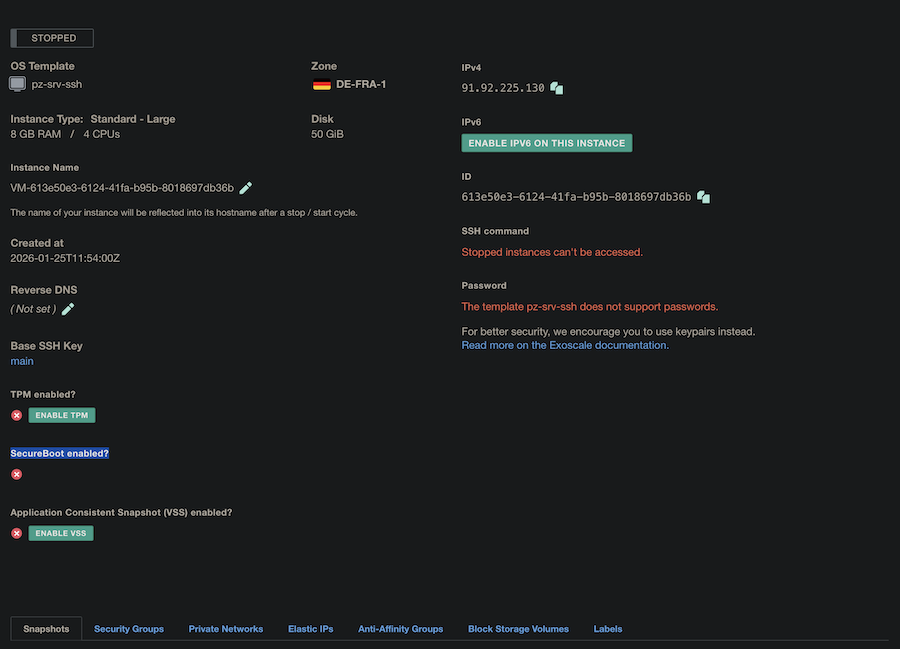Copy the instance ID to clipboard
The height and width of the screenshot is (649, 900).
pos(703,197)
